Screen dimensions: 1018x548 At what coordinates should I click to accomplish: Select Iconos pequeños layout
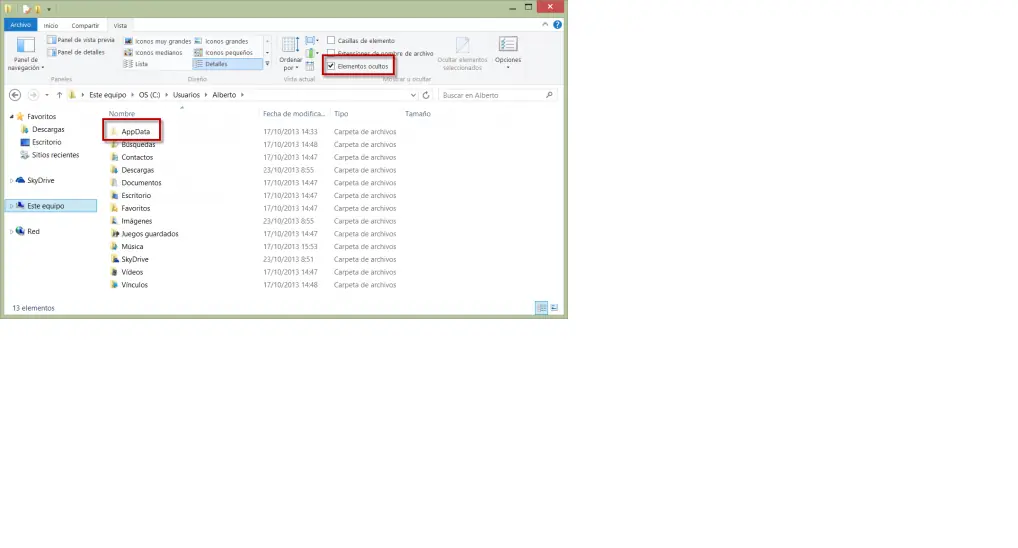(223, 53)
